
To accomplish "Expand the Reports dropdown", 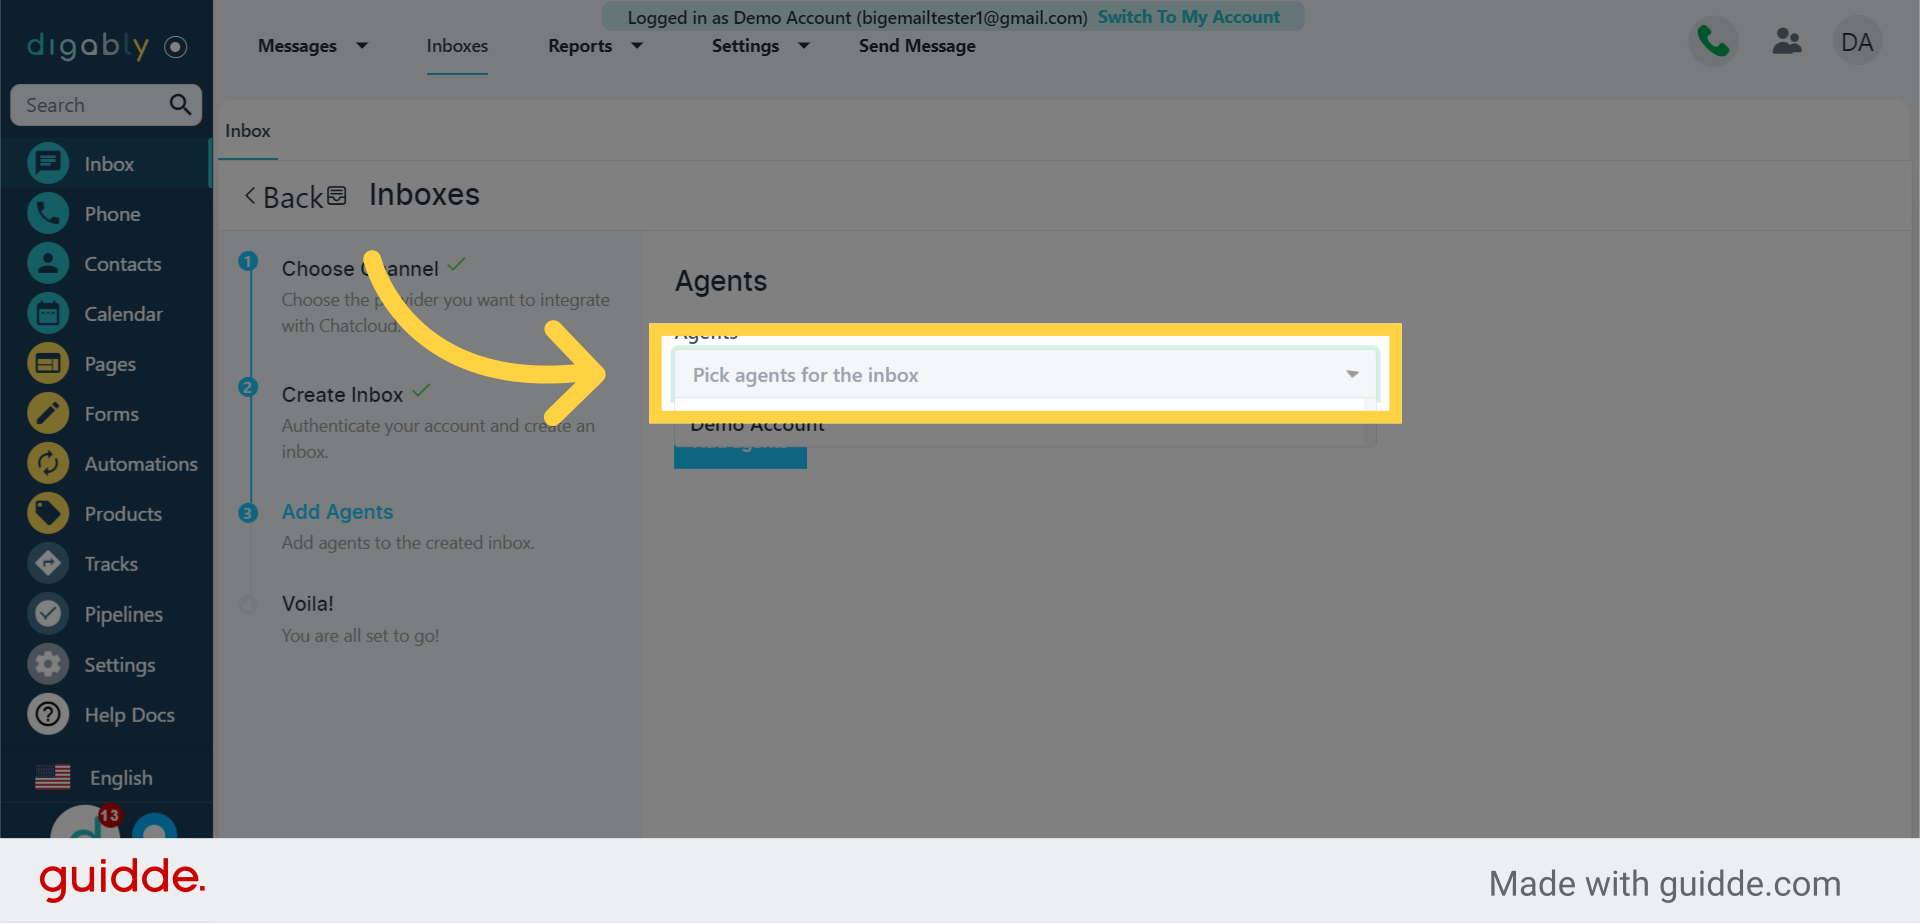I will tap(595, 45).
